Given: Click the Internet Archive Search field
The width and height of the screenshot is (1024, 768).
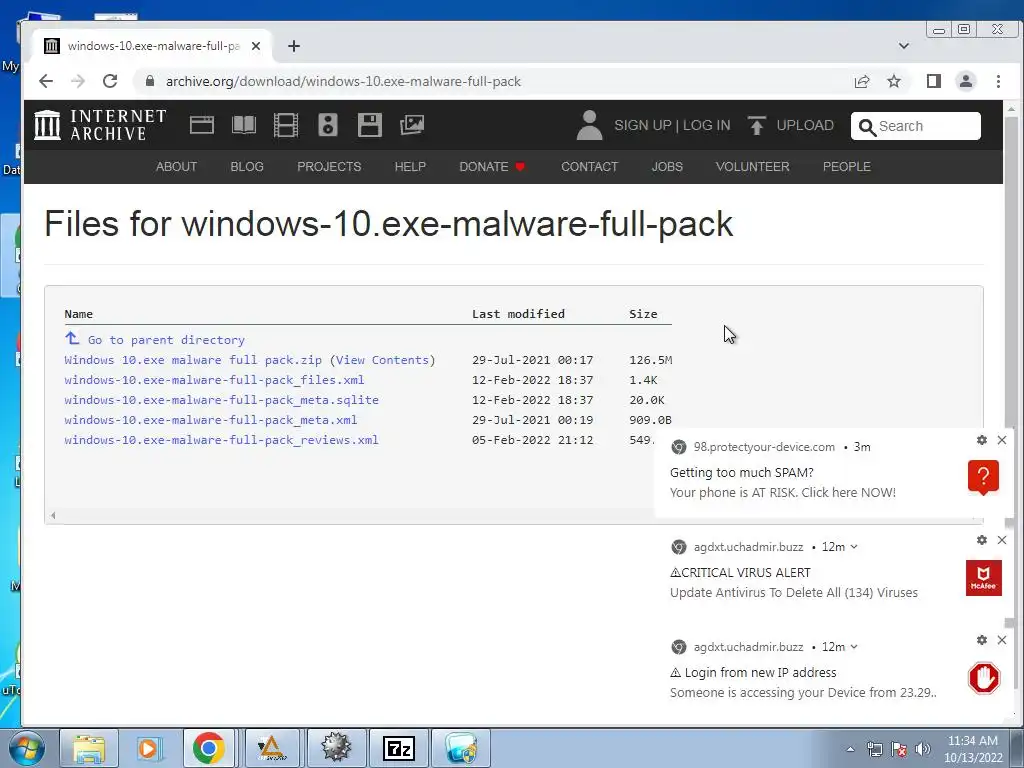Looking at the screenshot, I should 916,126.
